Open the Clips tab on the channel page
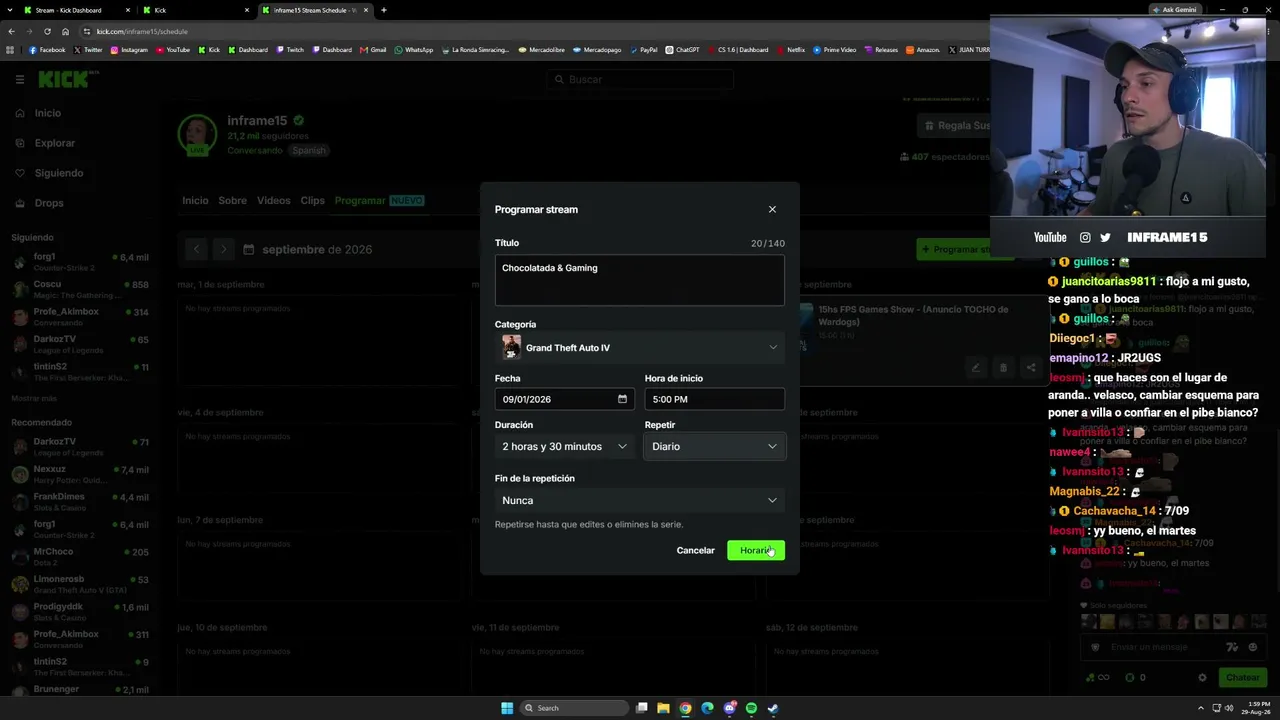This screenshot has height=720, width=1280. (x=313, y=200)
